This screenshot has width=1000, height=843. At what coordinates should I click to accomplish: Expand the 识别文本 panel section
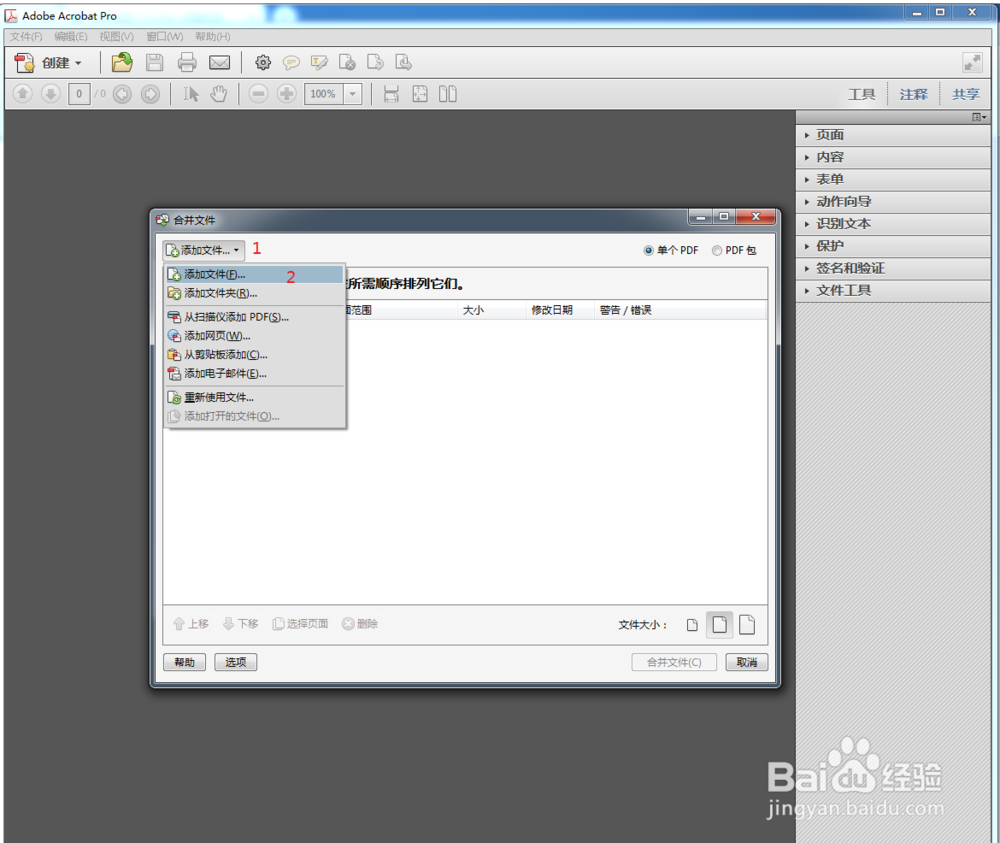893,224
